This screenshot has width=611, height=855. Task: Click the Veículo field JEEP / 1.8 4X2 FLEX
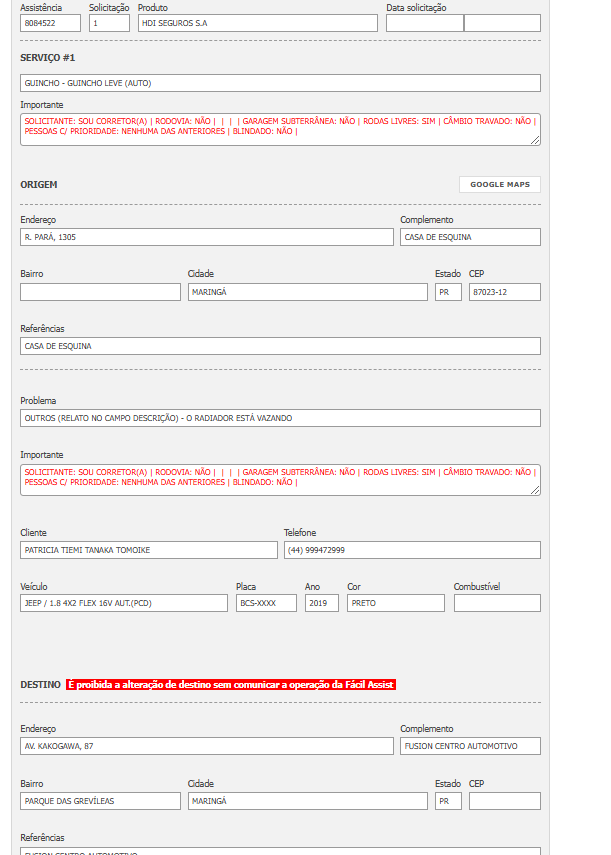point(124,603)
